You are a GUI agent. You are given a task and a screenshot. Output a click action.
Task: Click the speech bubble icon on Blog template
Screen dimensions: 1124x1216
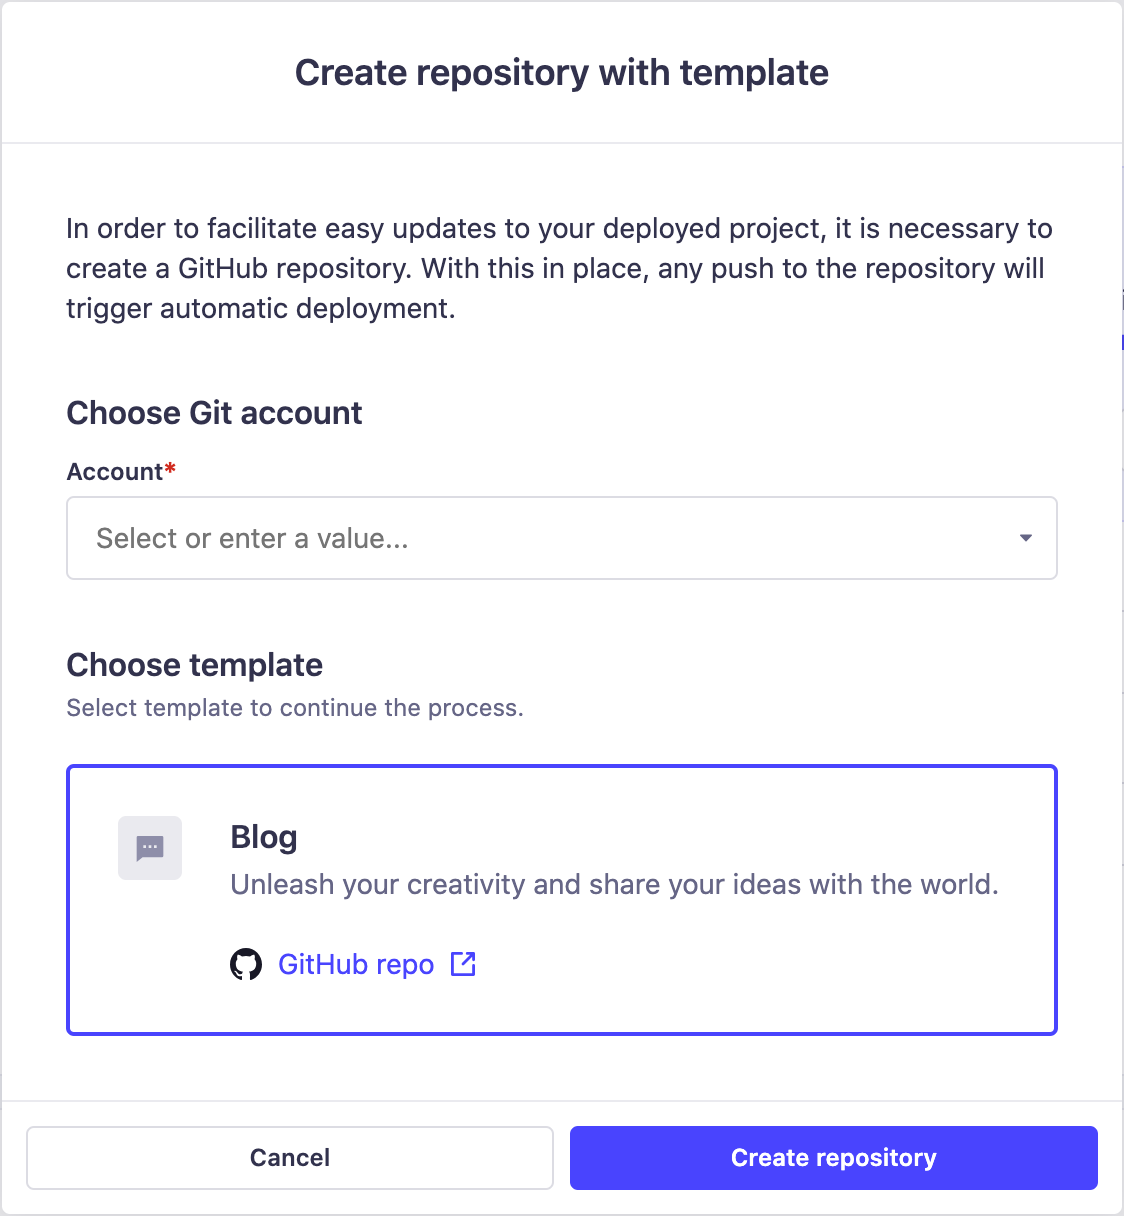pos(150,847)
